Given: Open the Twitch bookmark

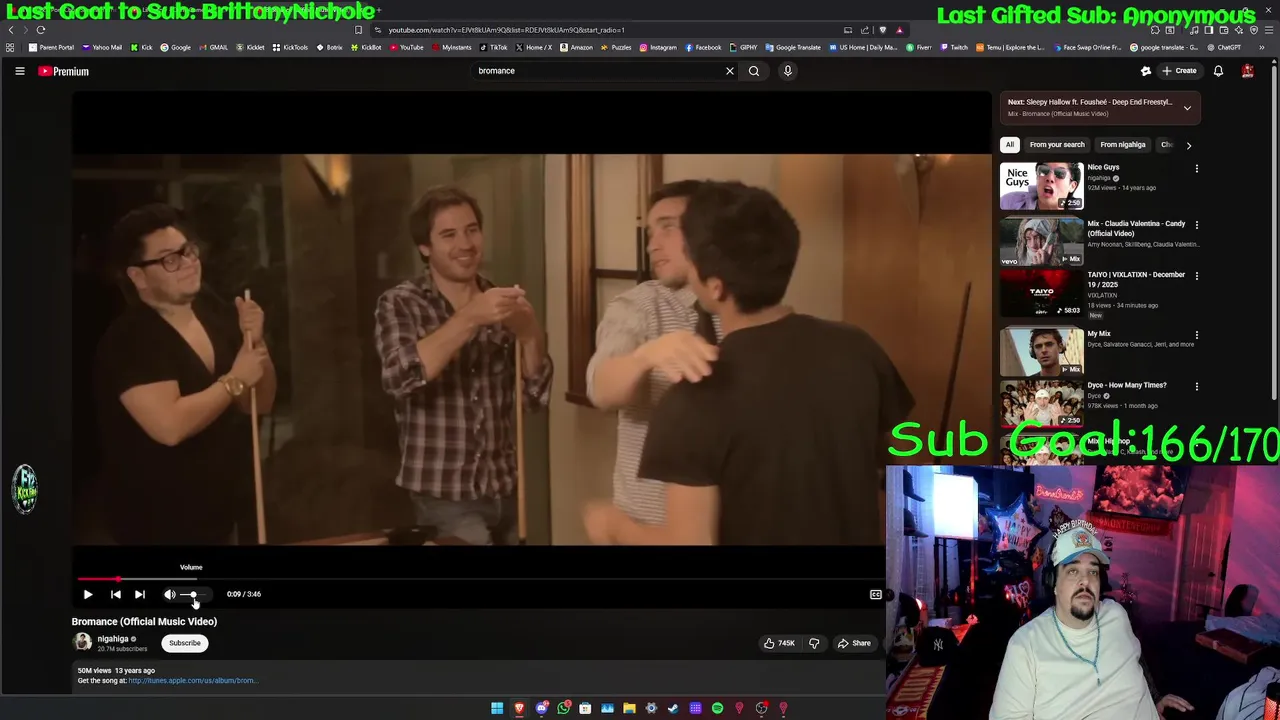Looking at the screenshot, I should [x=953, y=47].
